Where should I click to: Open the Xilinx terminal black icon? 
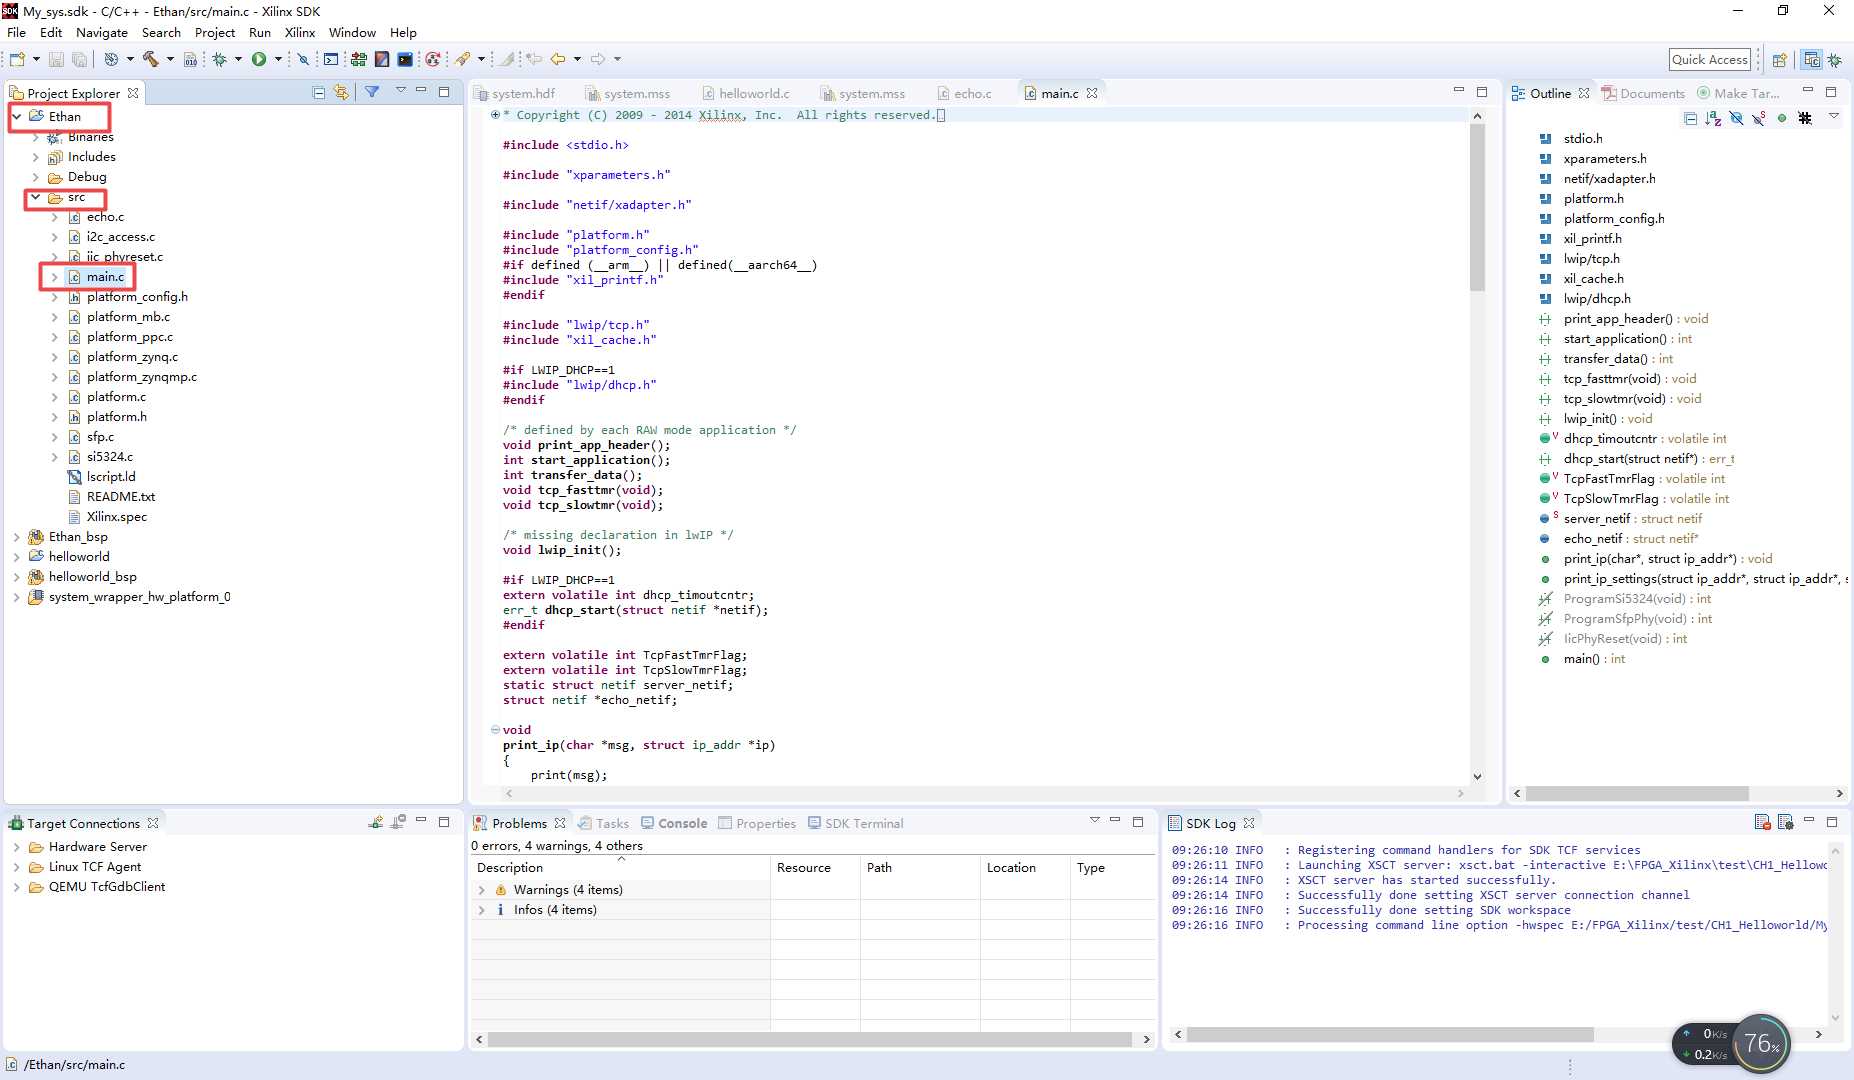point(405,59)
